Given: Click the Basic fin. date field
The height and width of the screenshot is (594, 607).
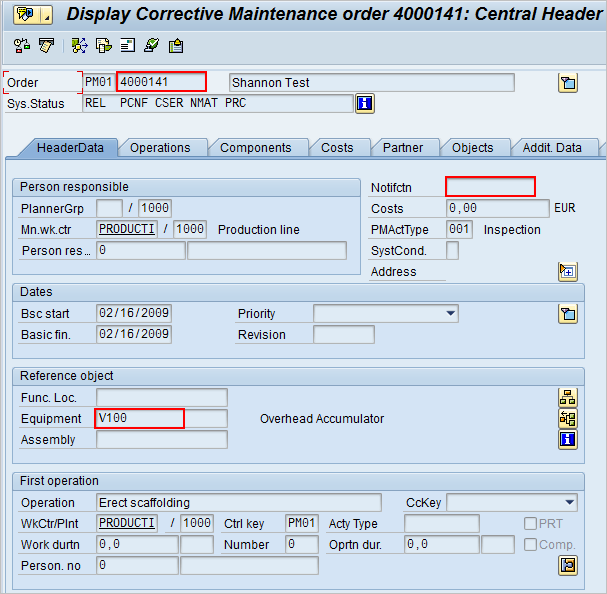Looking at the screenshot, I should (134, 334).
